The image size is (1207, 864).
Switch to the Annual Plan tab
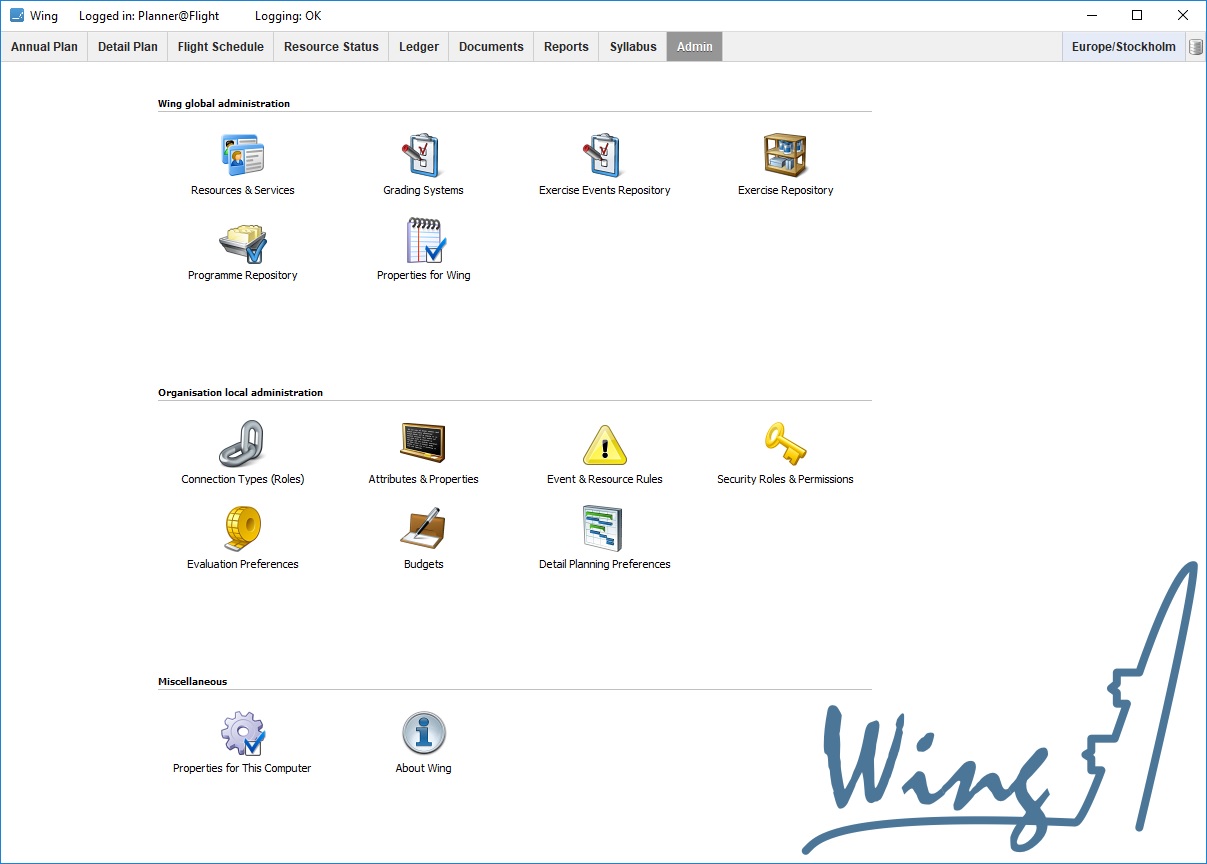[x=44, y=47]
